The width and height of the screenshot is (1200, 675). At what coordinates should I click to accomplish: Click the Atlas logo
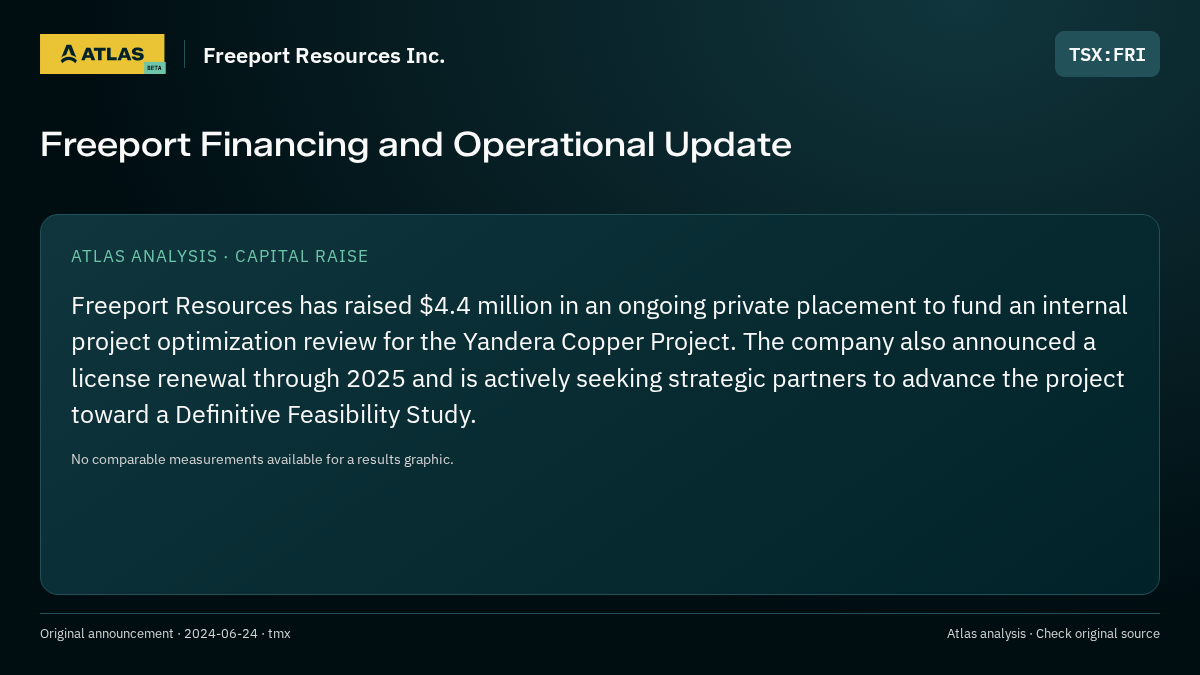click(102, 54)
